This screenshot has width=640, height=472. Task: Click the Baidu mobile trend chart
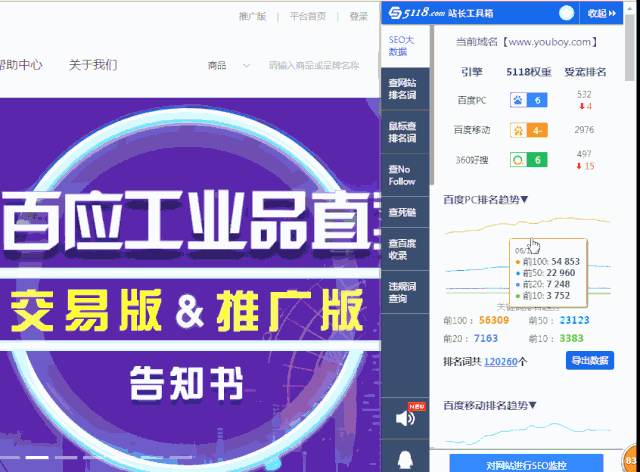point(528,434)
